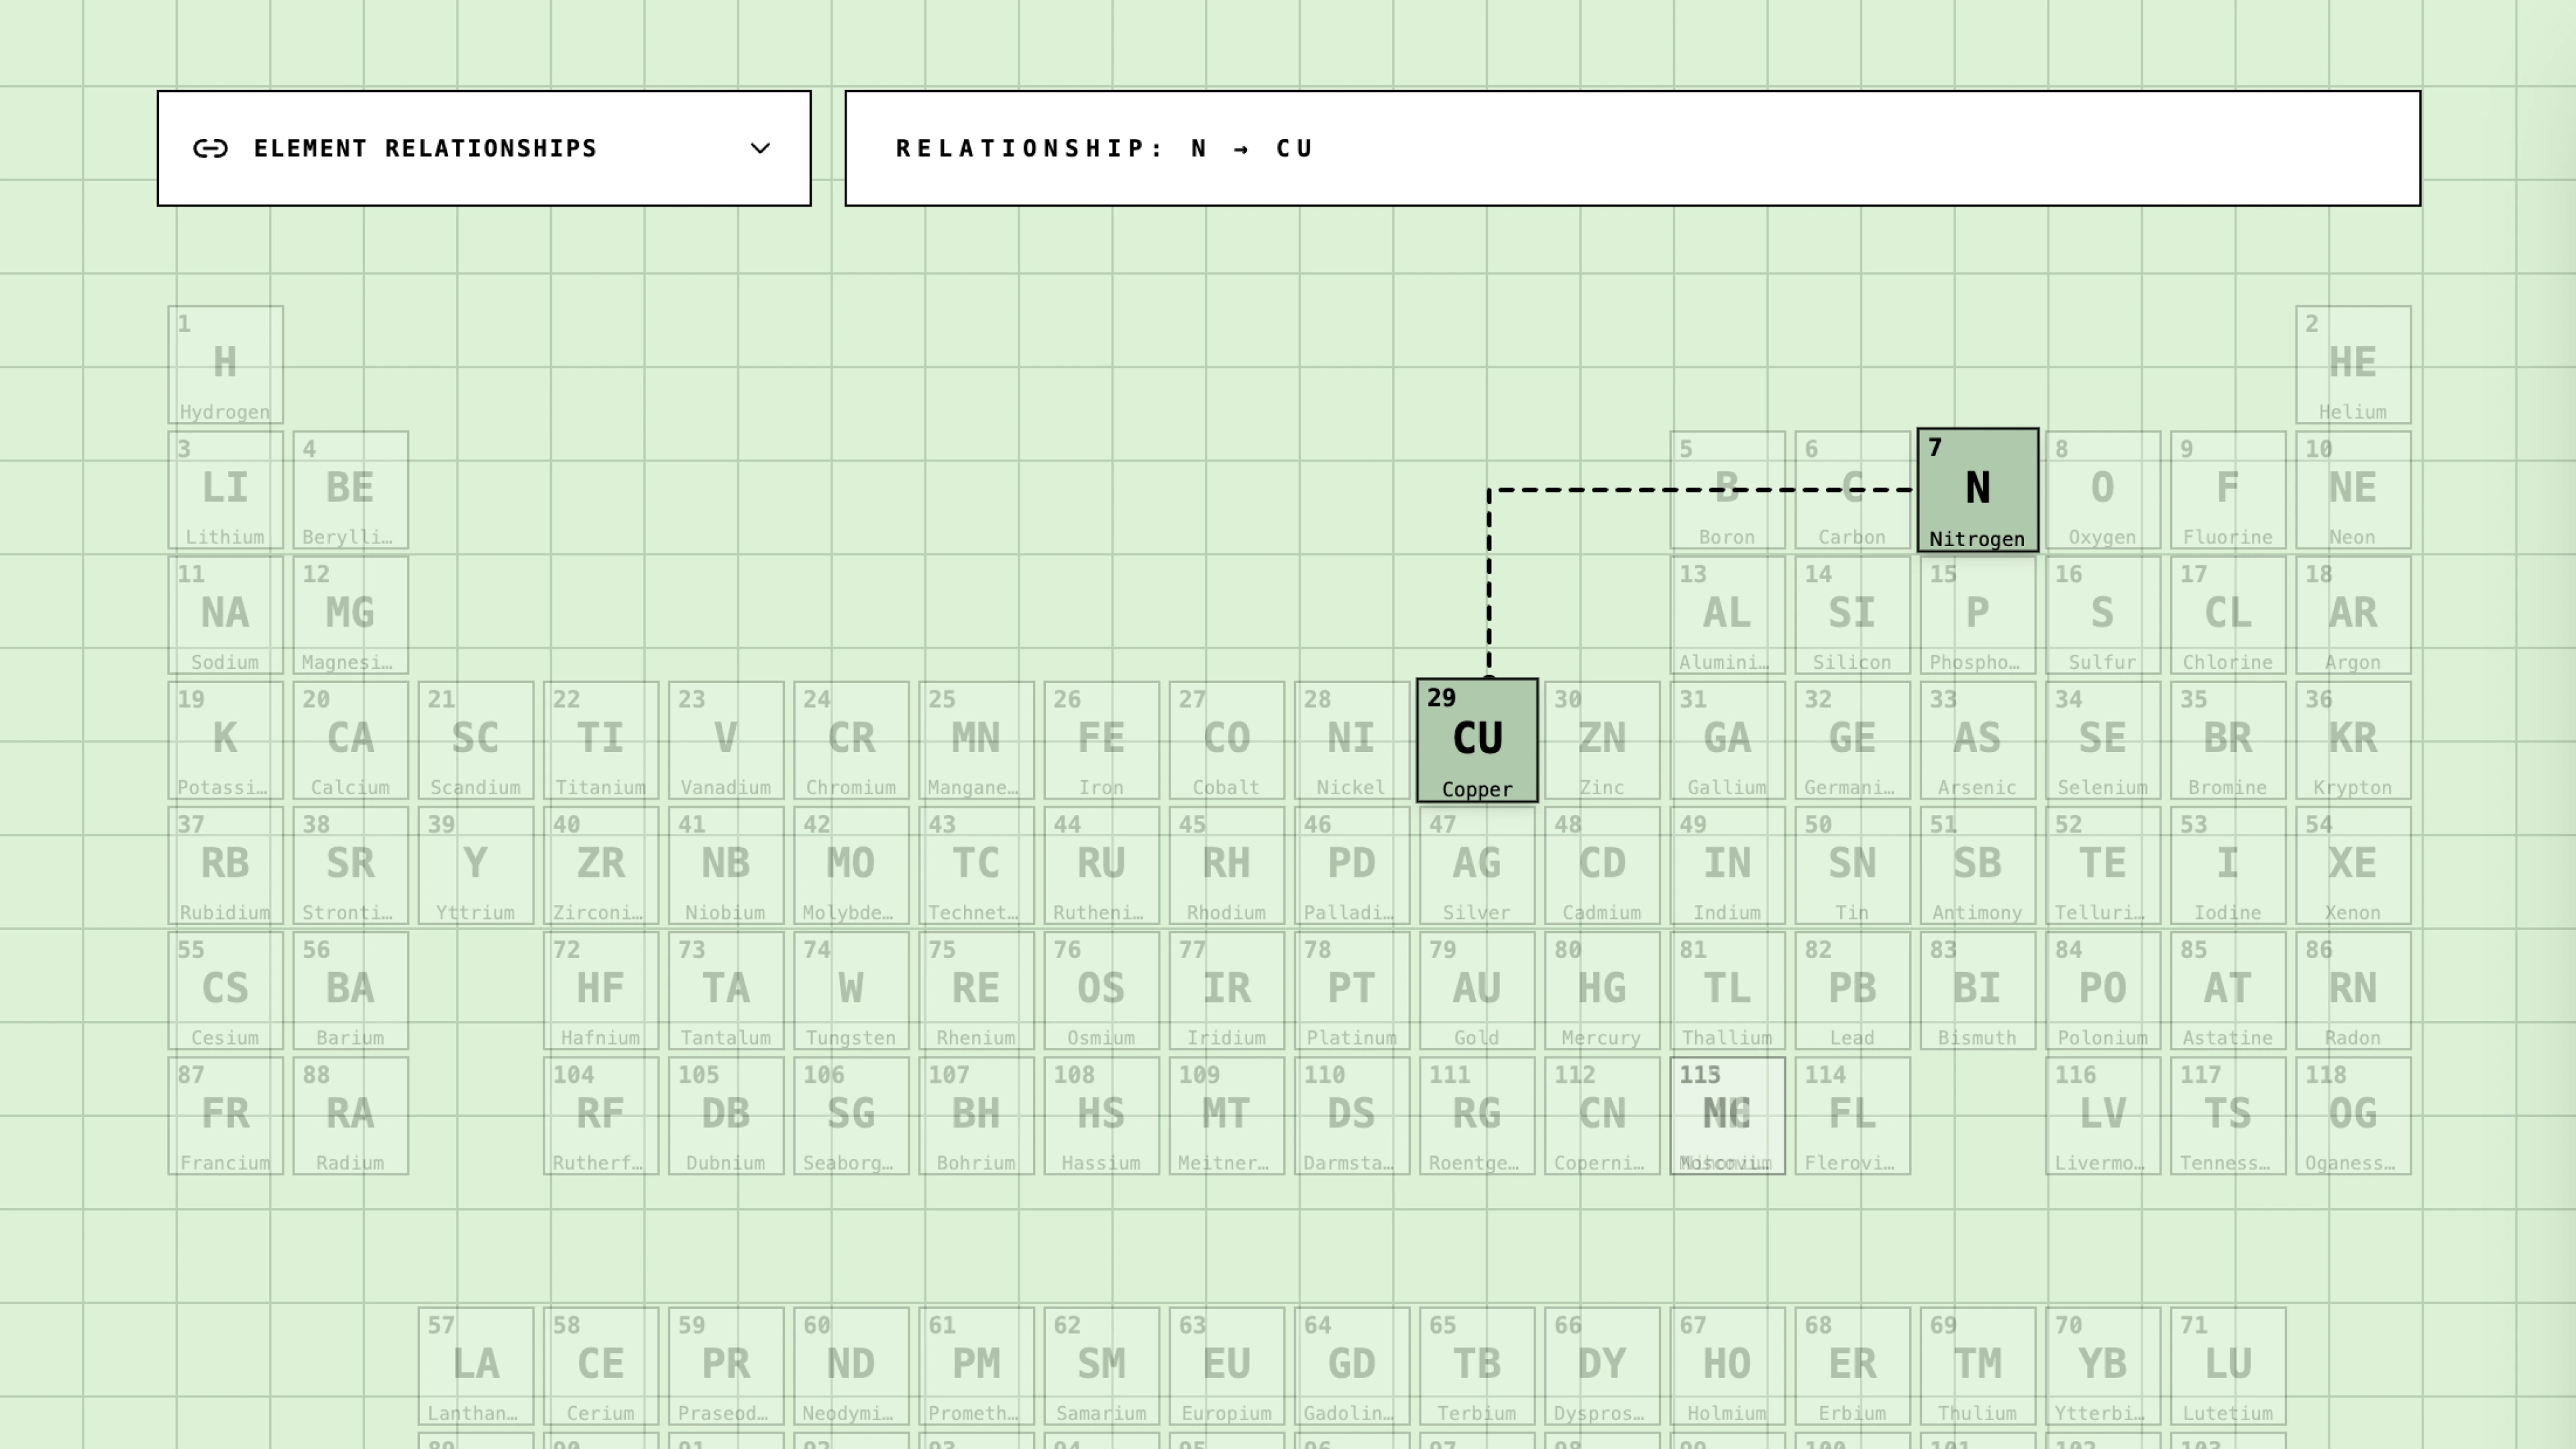Choose the Francium (FR) tile

click(x=225, y=1115)
